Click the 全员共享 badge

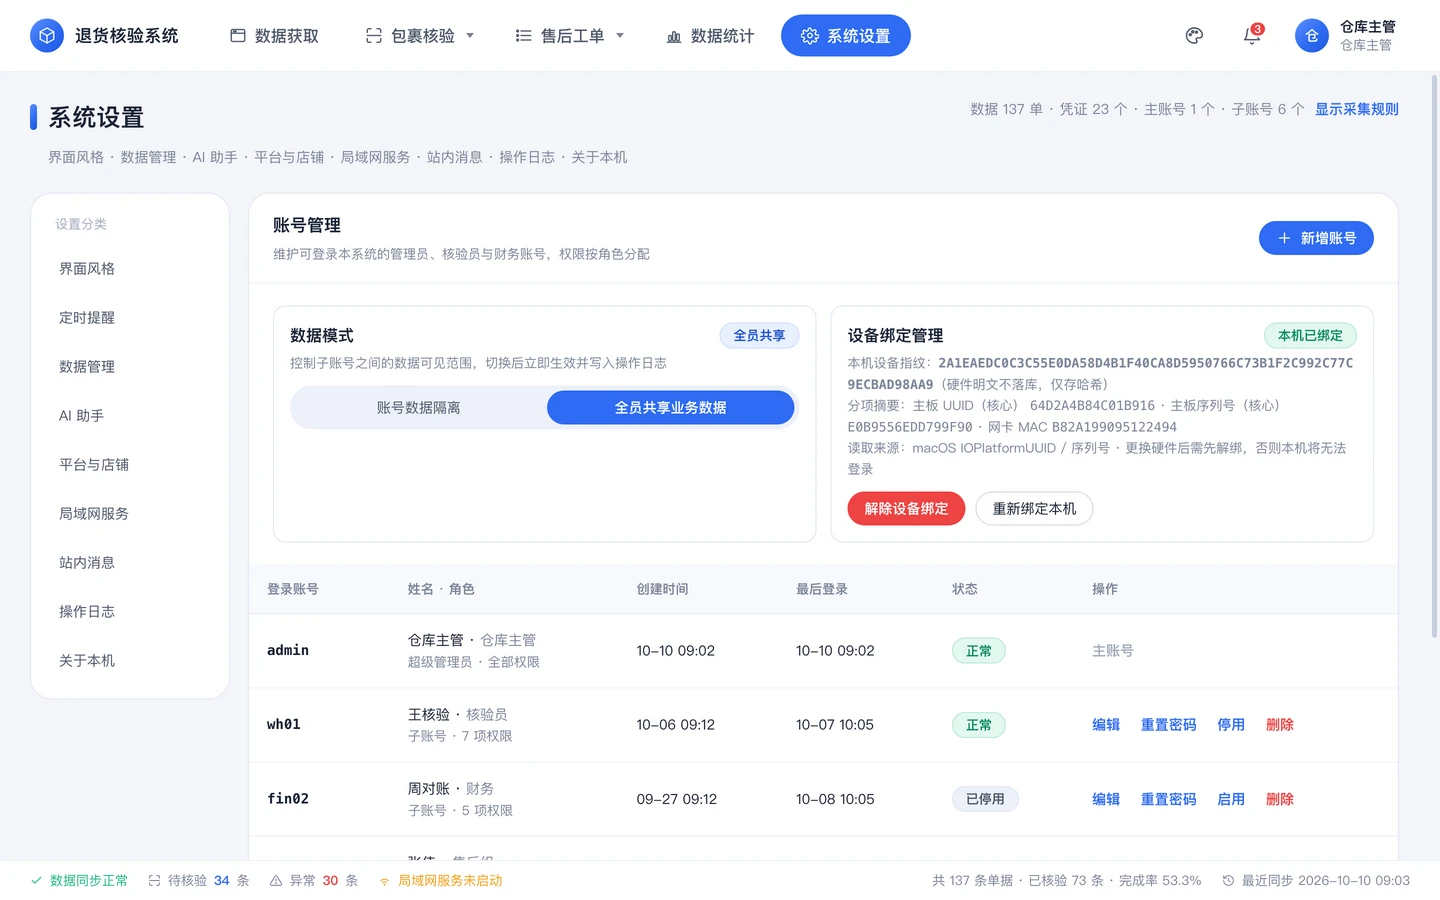point(759,336)
